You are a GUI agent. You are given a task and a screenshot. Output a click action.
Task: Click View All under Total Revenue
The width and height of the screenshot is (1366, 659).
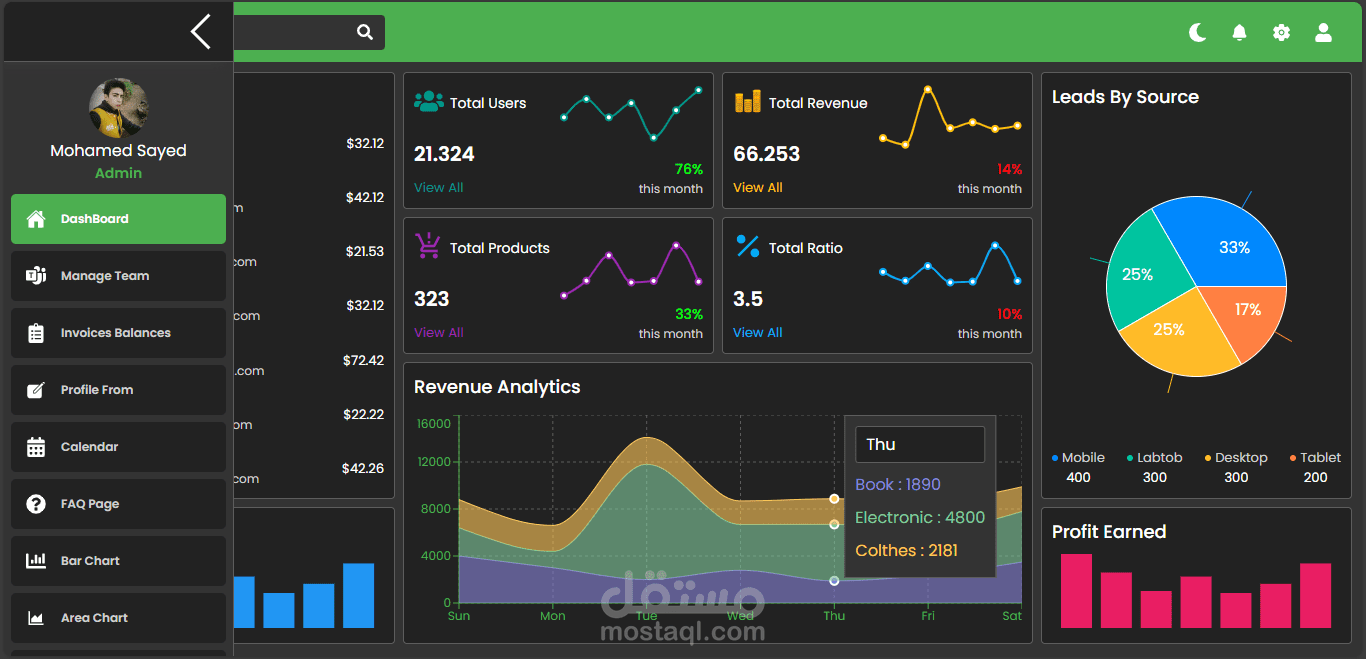click(x=758, y=187)
